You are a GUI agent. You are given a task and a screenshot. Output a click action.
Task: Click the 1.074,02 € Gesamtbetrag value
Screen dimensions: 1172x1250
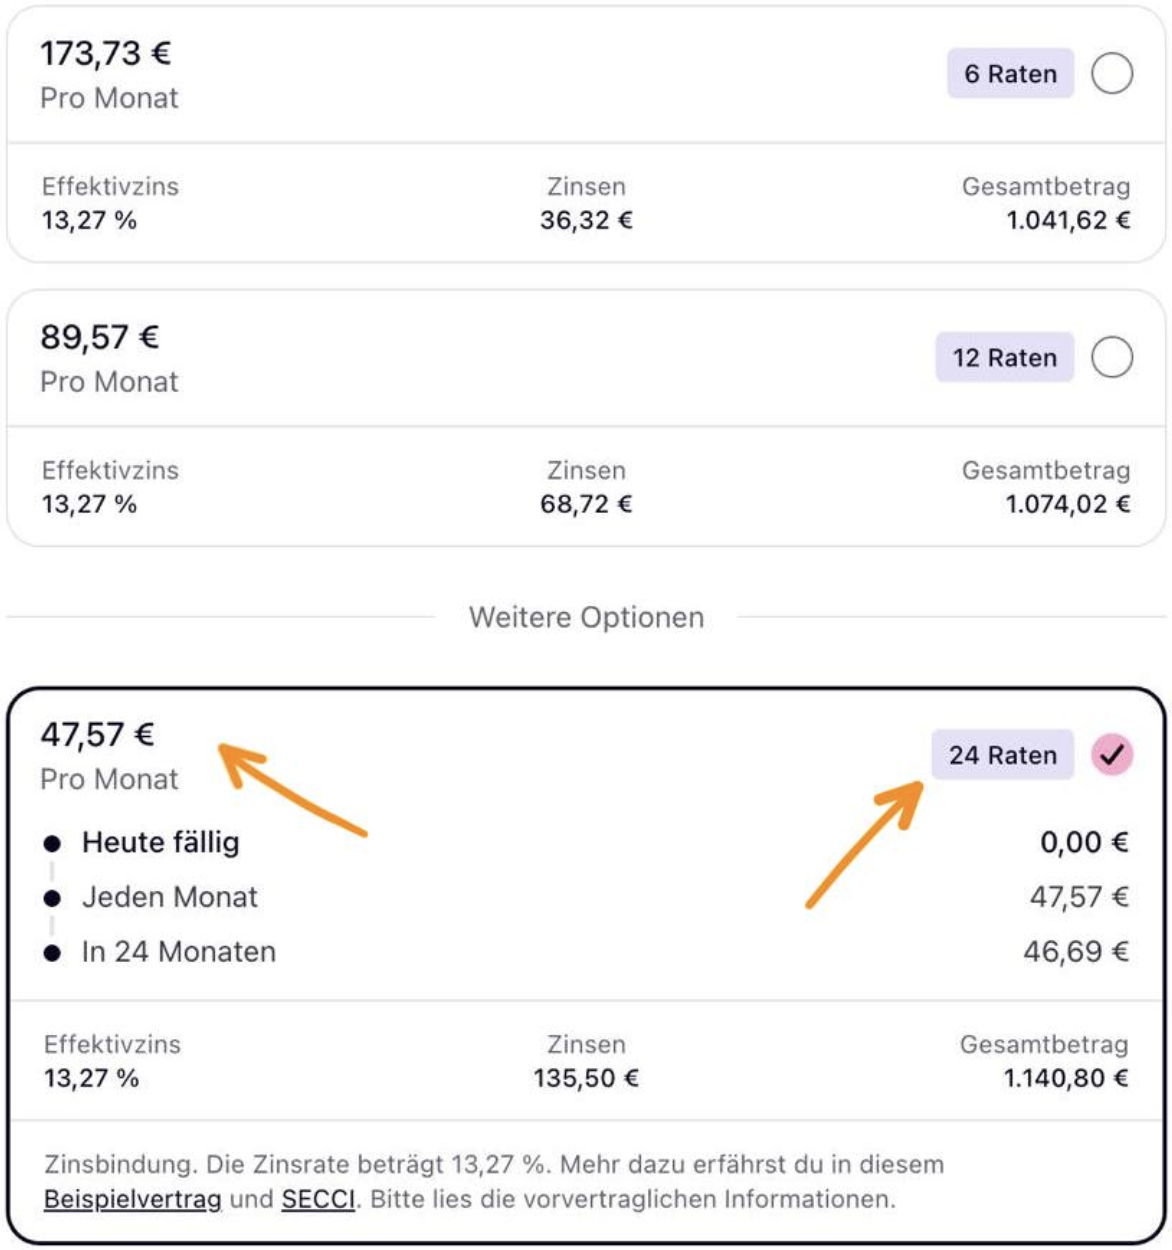click(x=1068, y=505)
